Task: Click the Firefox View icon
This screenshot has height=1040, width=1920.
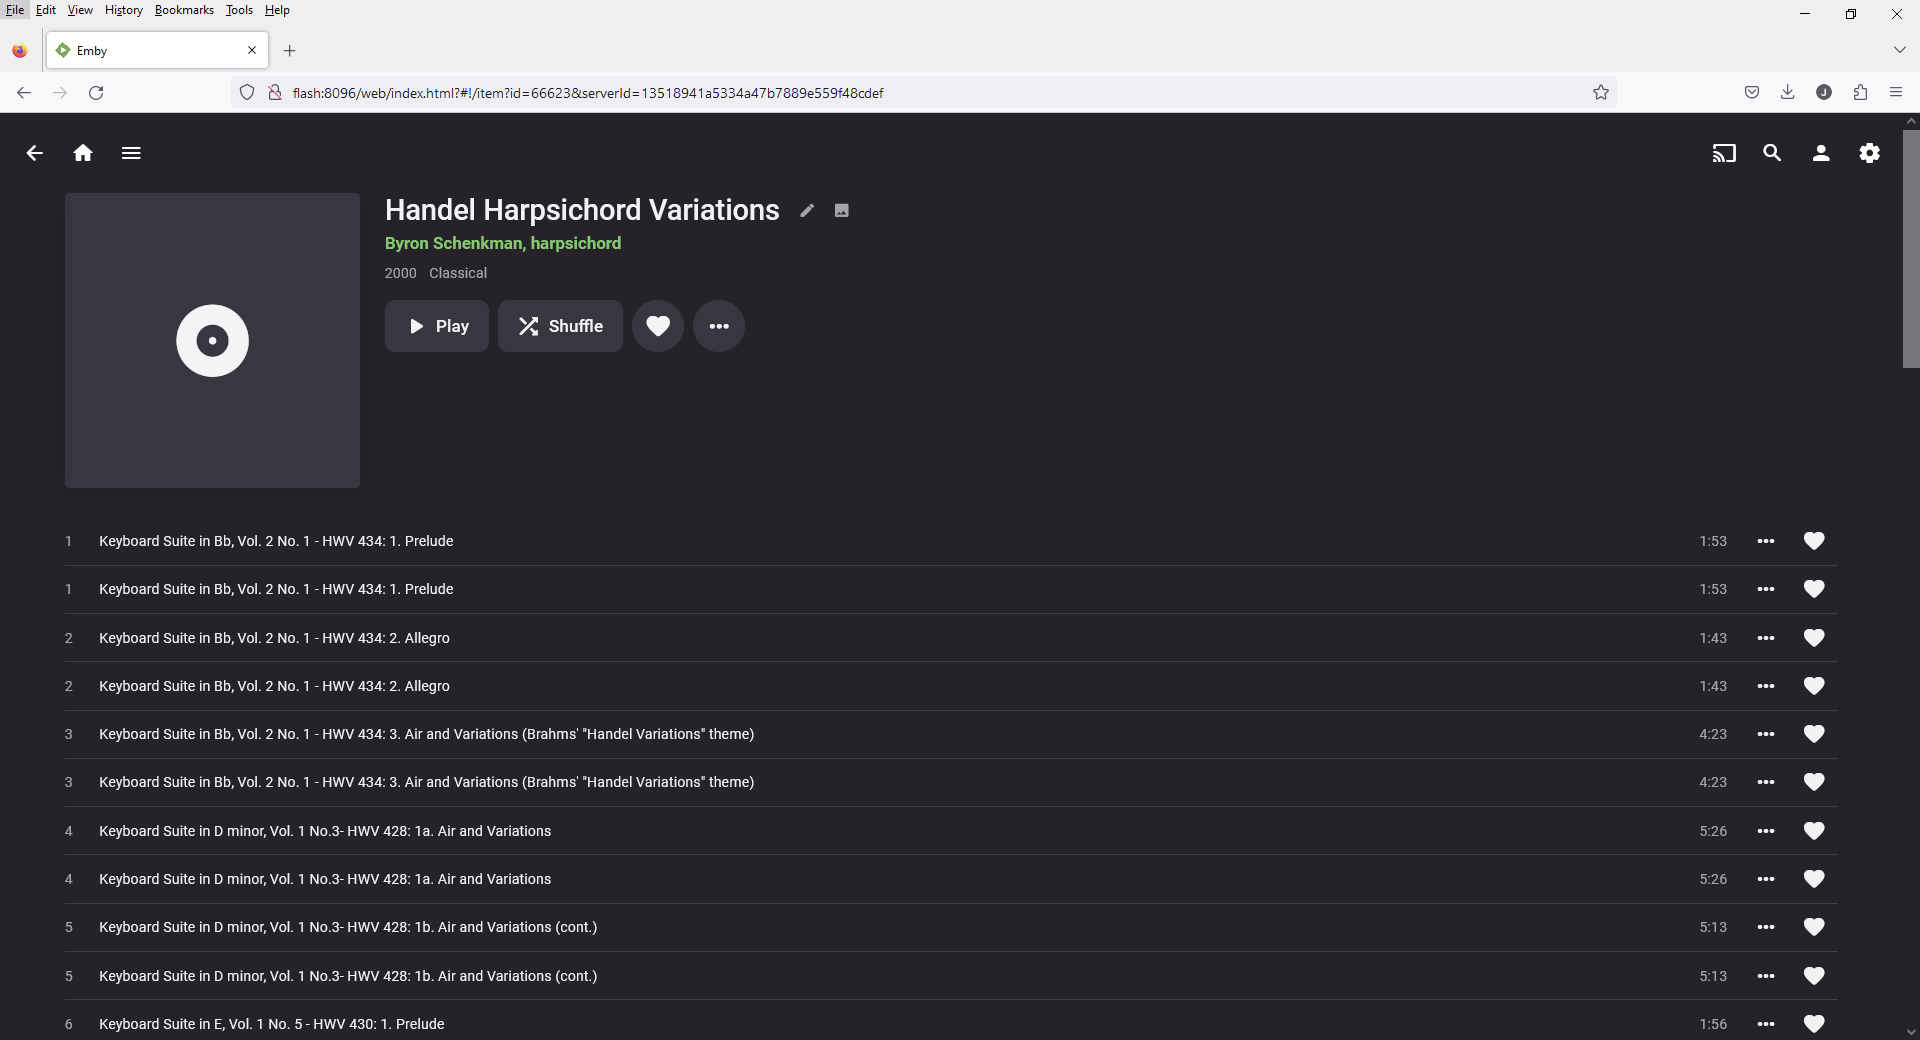Action: [20, 51]
